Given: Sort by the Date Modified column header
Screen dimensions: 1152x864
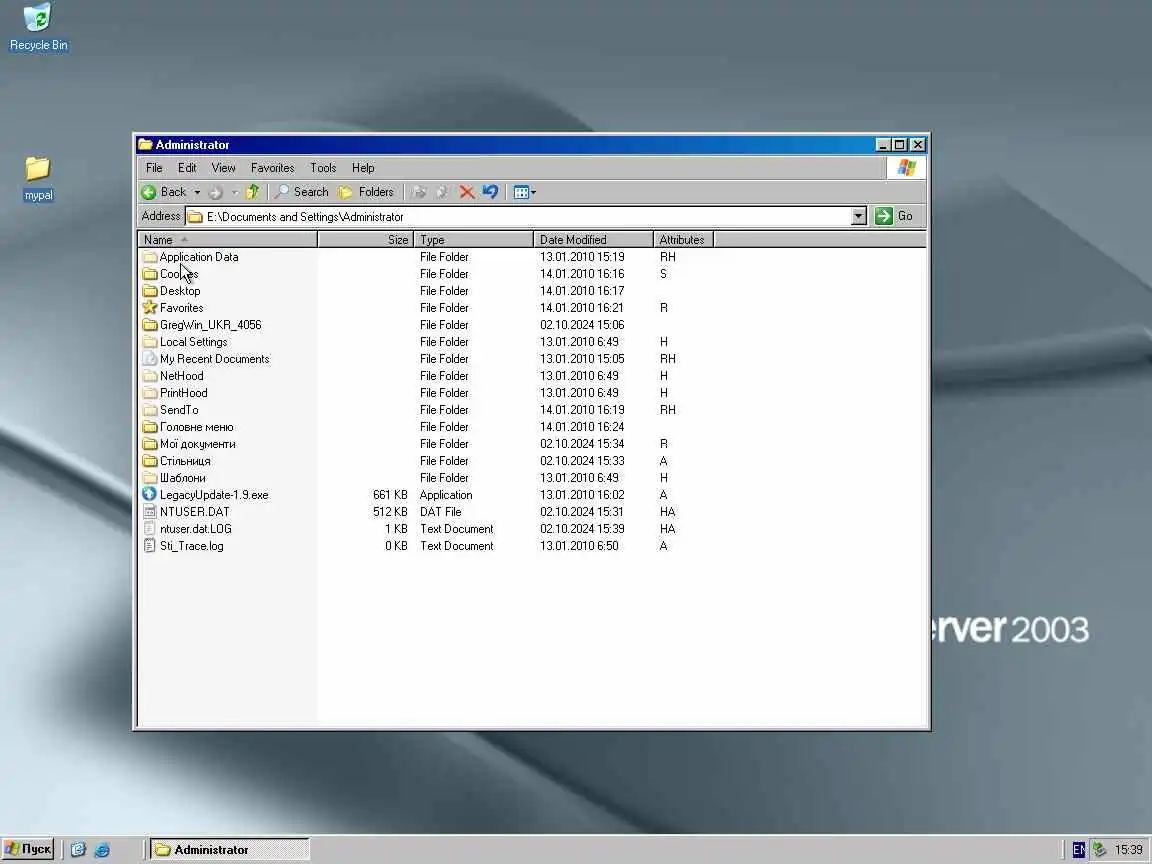Looking at the screenshot, I should pos(594,240).
